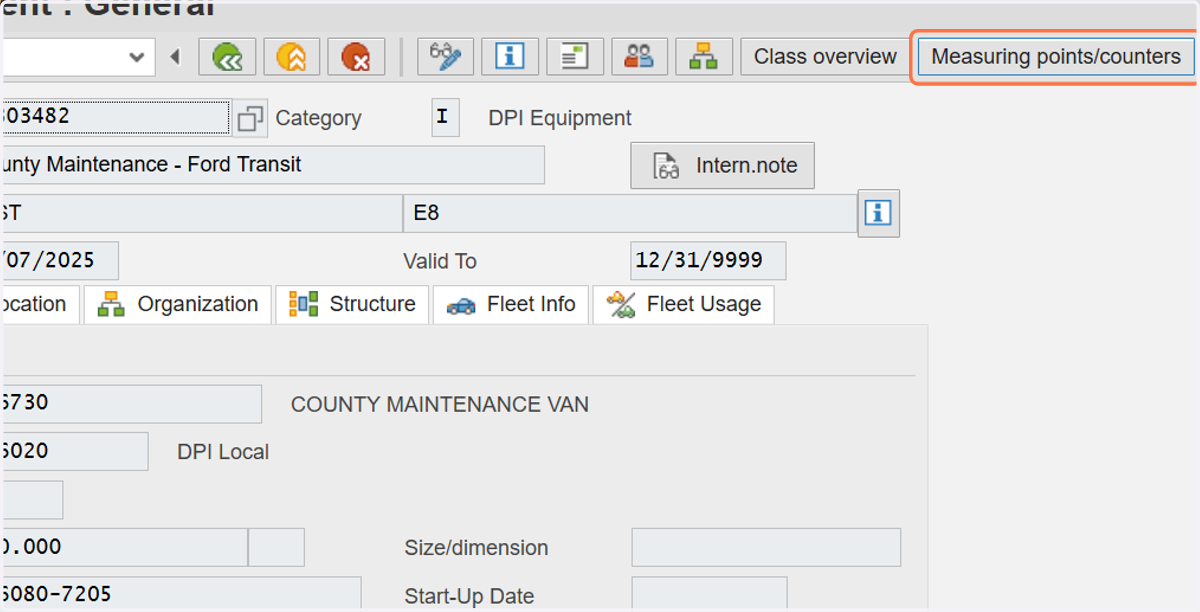Image resolution: width=1200 pixels, height=612 pixels.
Task: Click the red Cancel toolbar icon
Action: click(x=356, y=57)
